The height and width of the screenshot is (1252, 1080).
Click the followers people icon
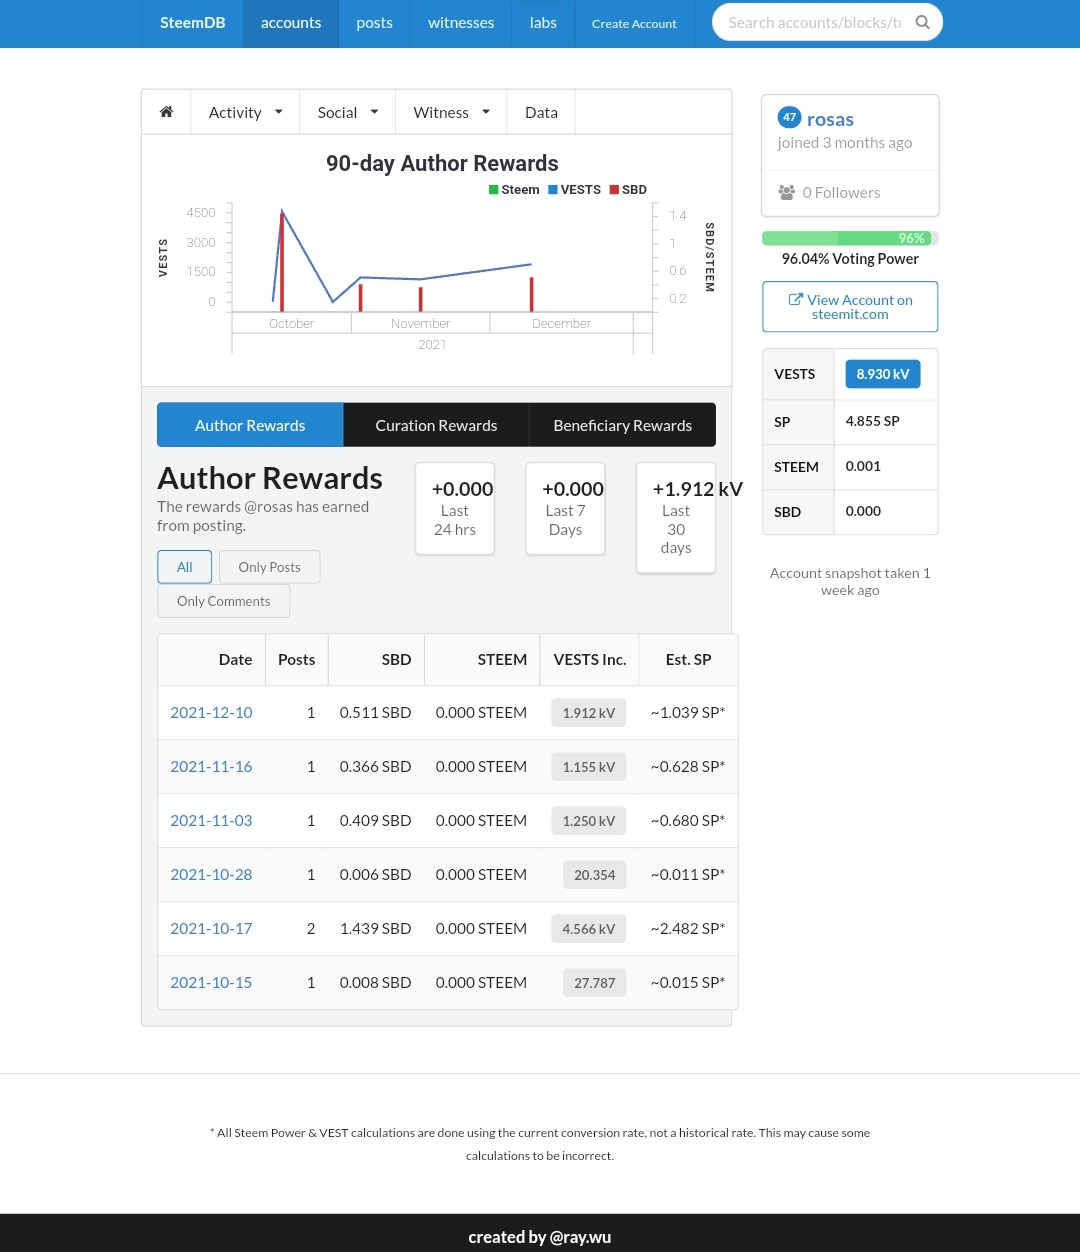click(x=787, y=192)
